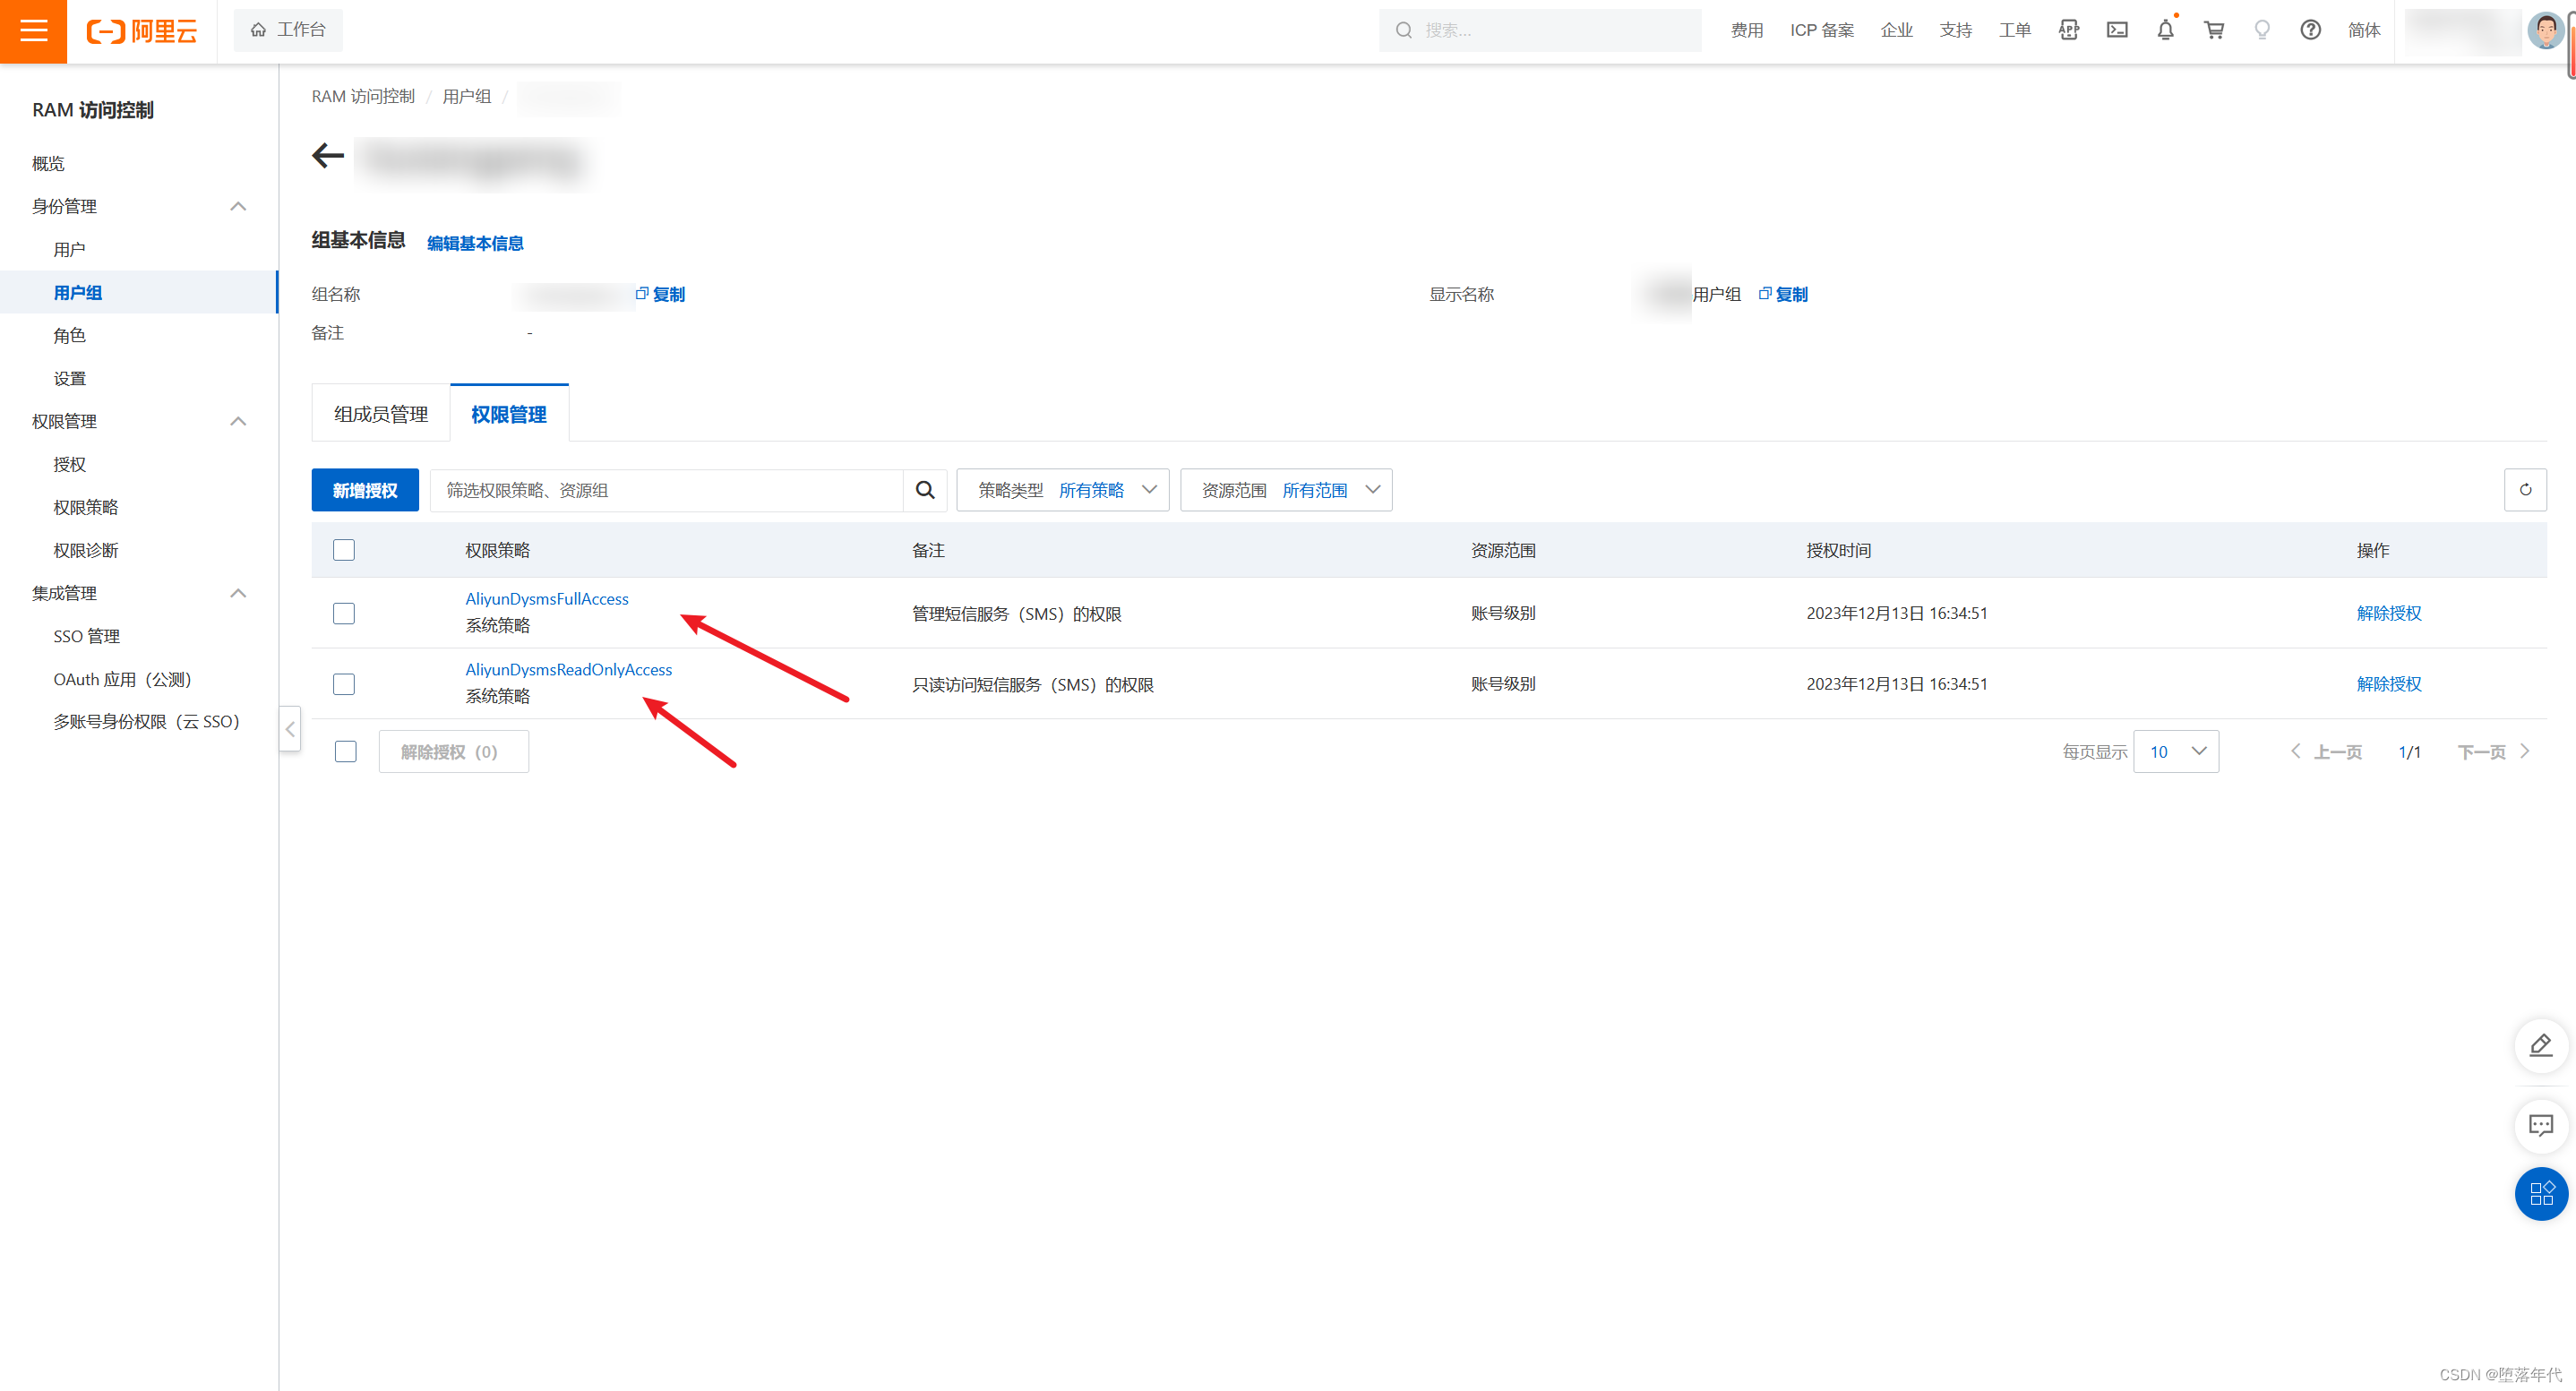
Task: Go to 下一页
Action: pos(2494,751)
